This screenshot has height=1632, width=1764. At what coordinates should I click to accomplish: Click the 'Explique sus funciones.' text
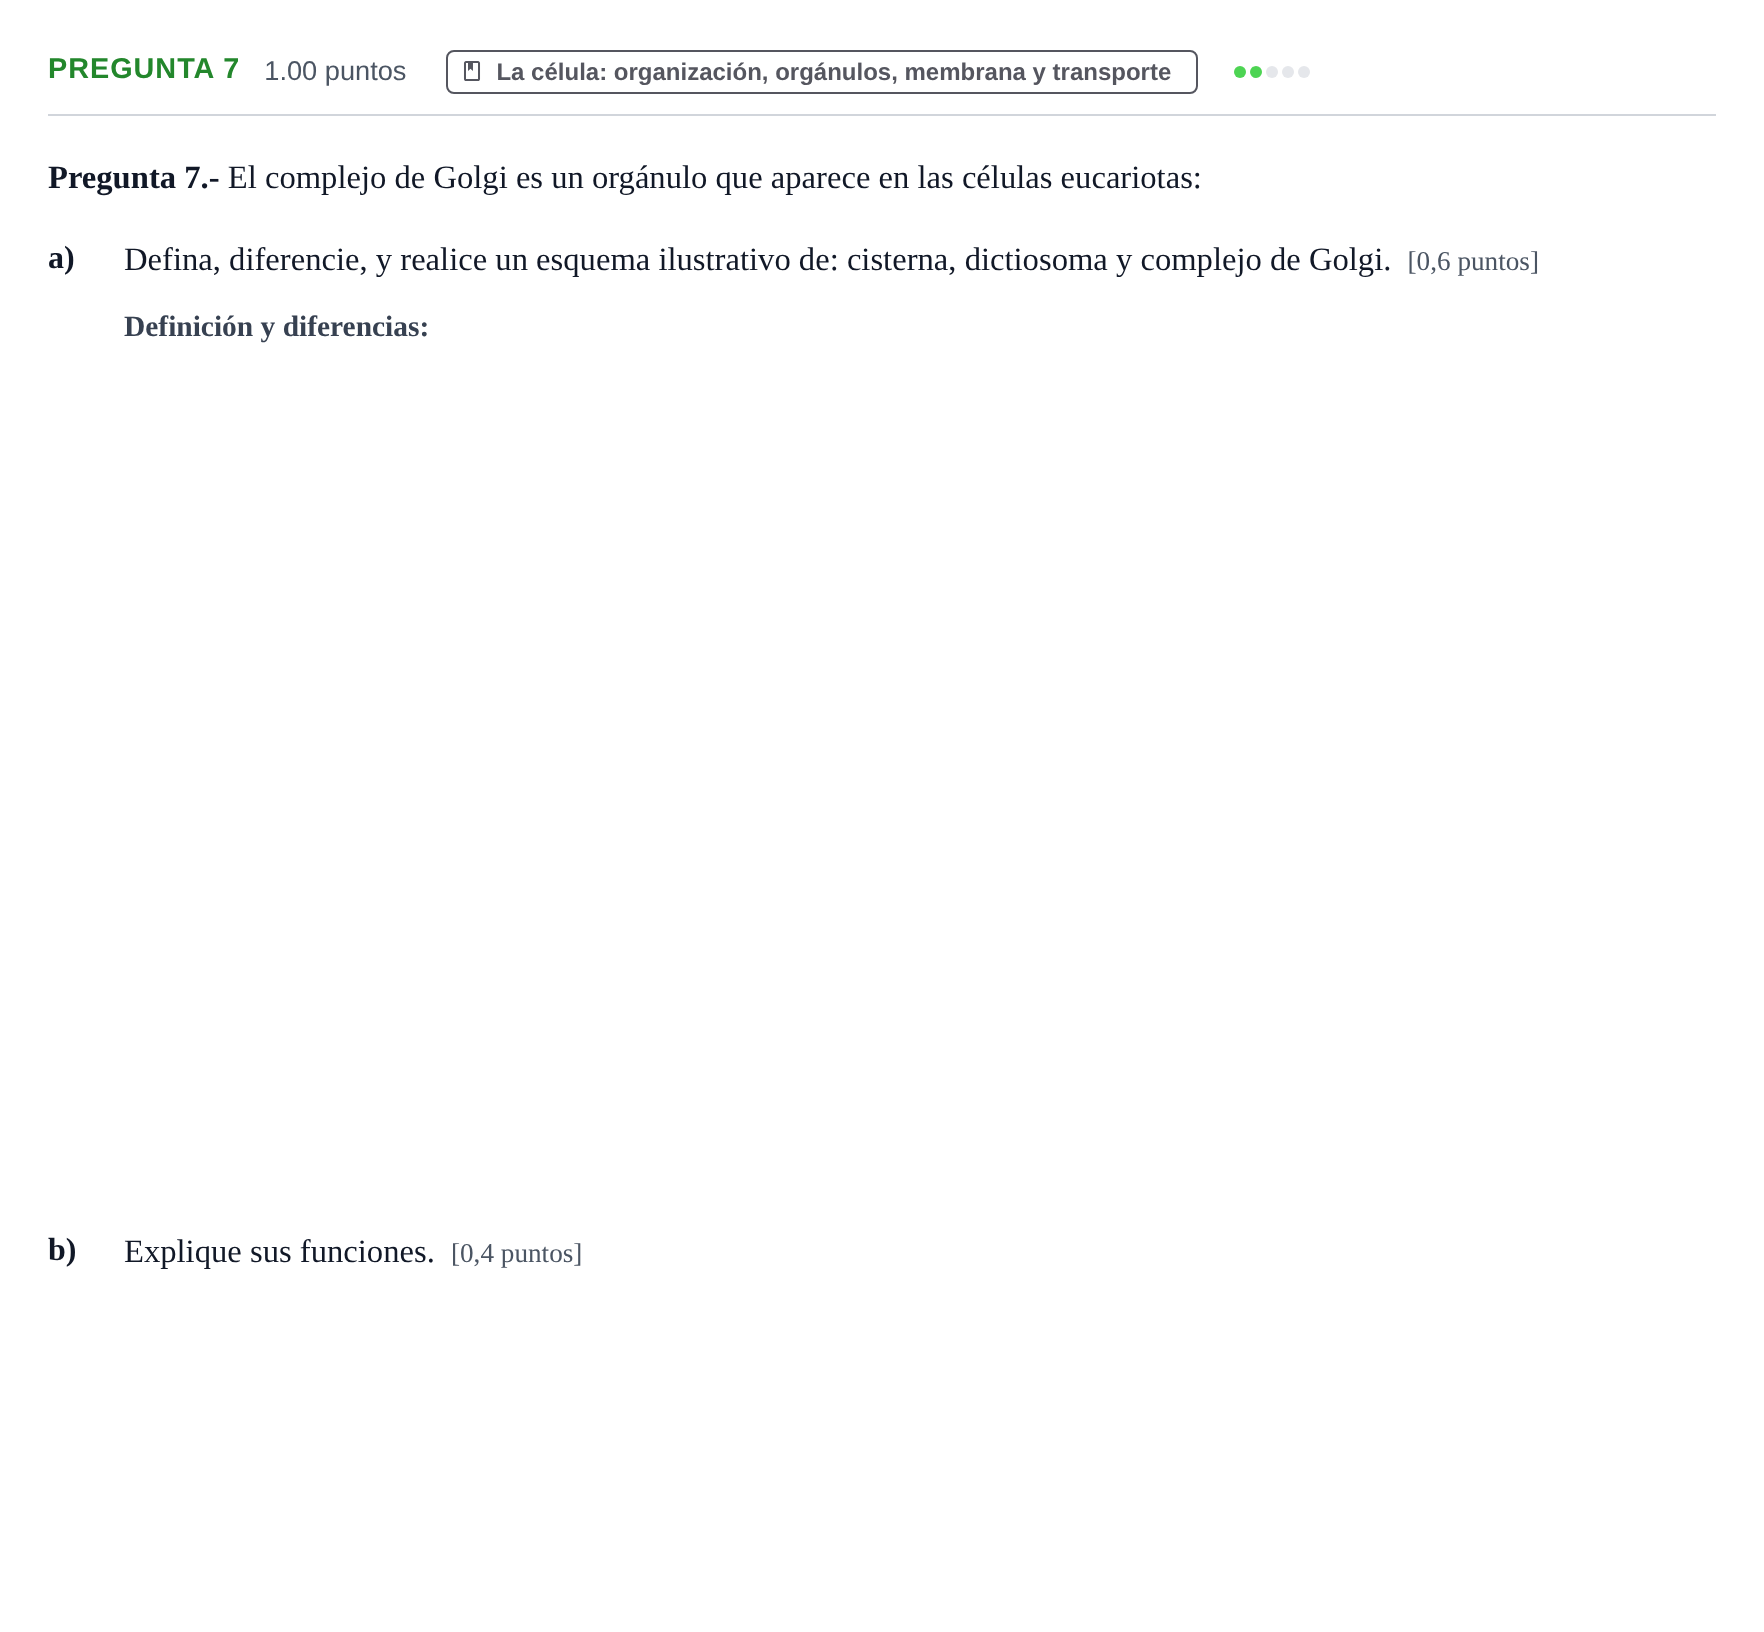point(279,1252)
